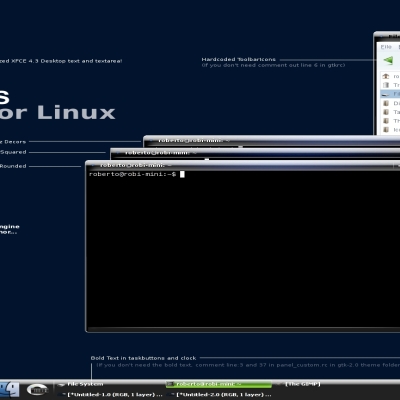
Task: Open the Finder face icon on the panel
Action: (x=10, y=389)
